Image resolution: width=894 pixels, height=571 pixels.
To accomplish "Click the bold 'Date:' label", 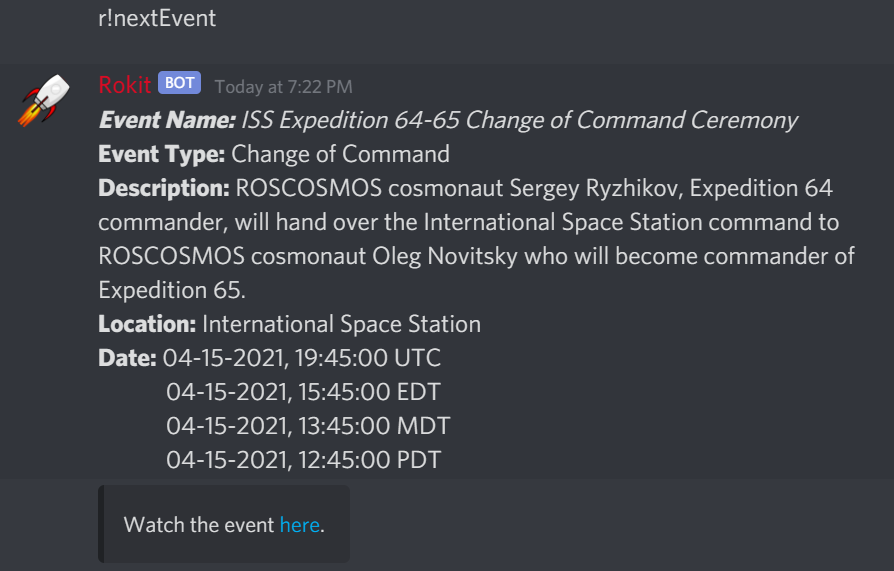I will [x=127, y=358].
